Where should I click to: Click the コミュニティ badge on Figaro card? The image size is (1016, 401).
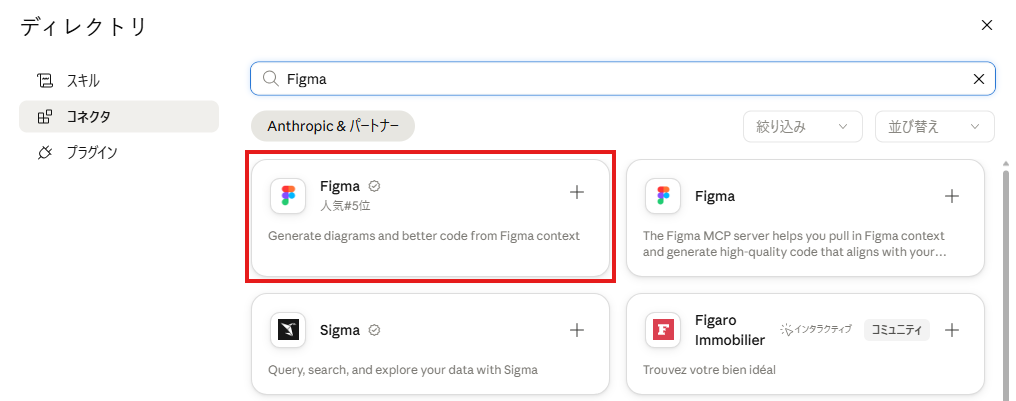[896, 330]
